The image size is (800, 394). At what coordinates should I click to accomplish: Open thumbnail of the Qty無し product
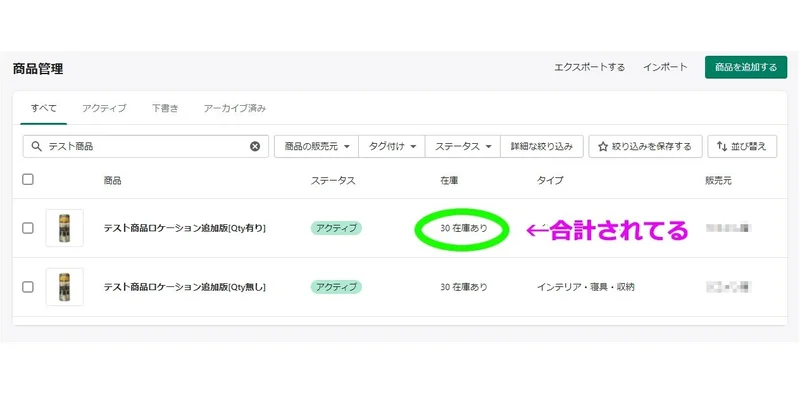(x=64, y=287)
